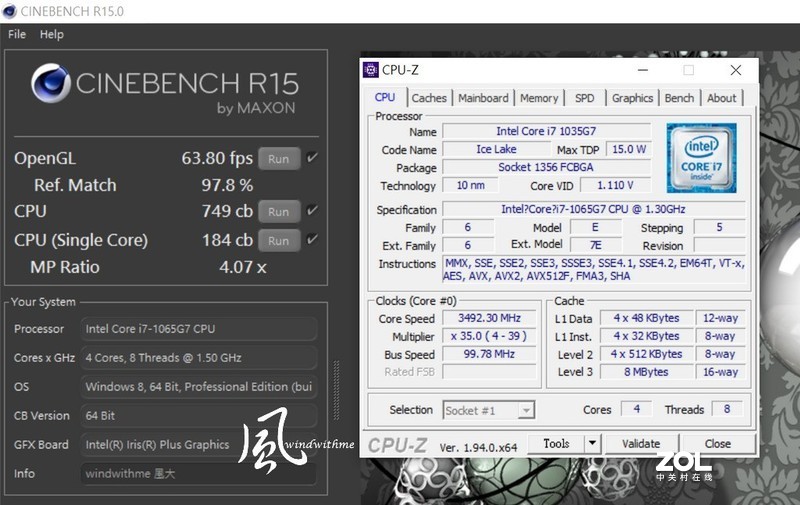The height and width of the screenshot is (505, 800).
Task: Click the Close button in CPU-Z footer
Action: click(717, 443)
